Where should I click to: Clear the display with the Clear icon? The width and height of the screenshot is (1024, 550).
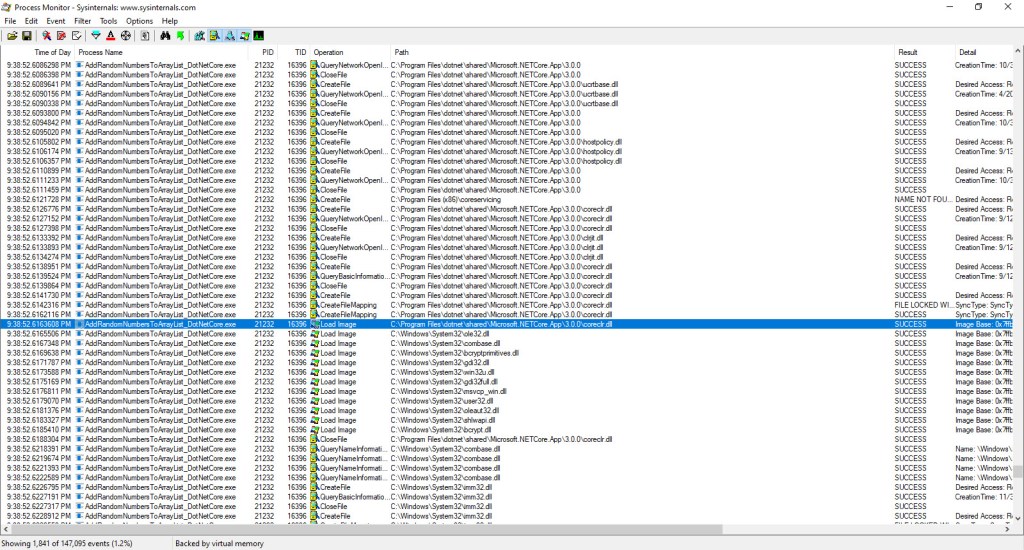(x=76, y=36)
